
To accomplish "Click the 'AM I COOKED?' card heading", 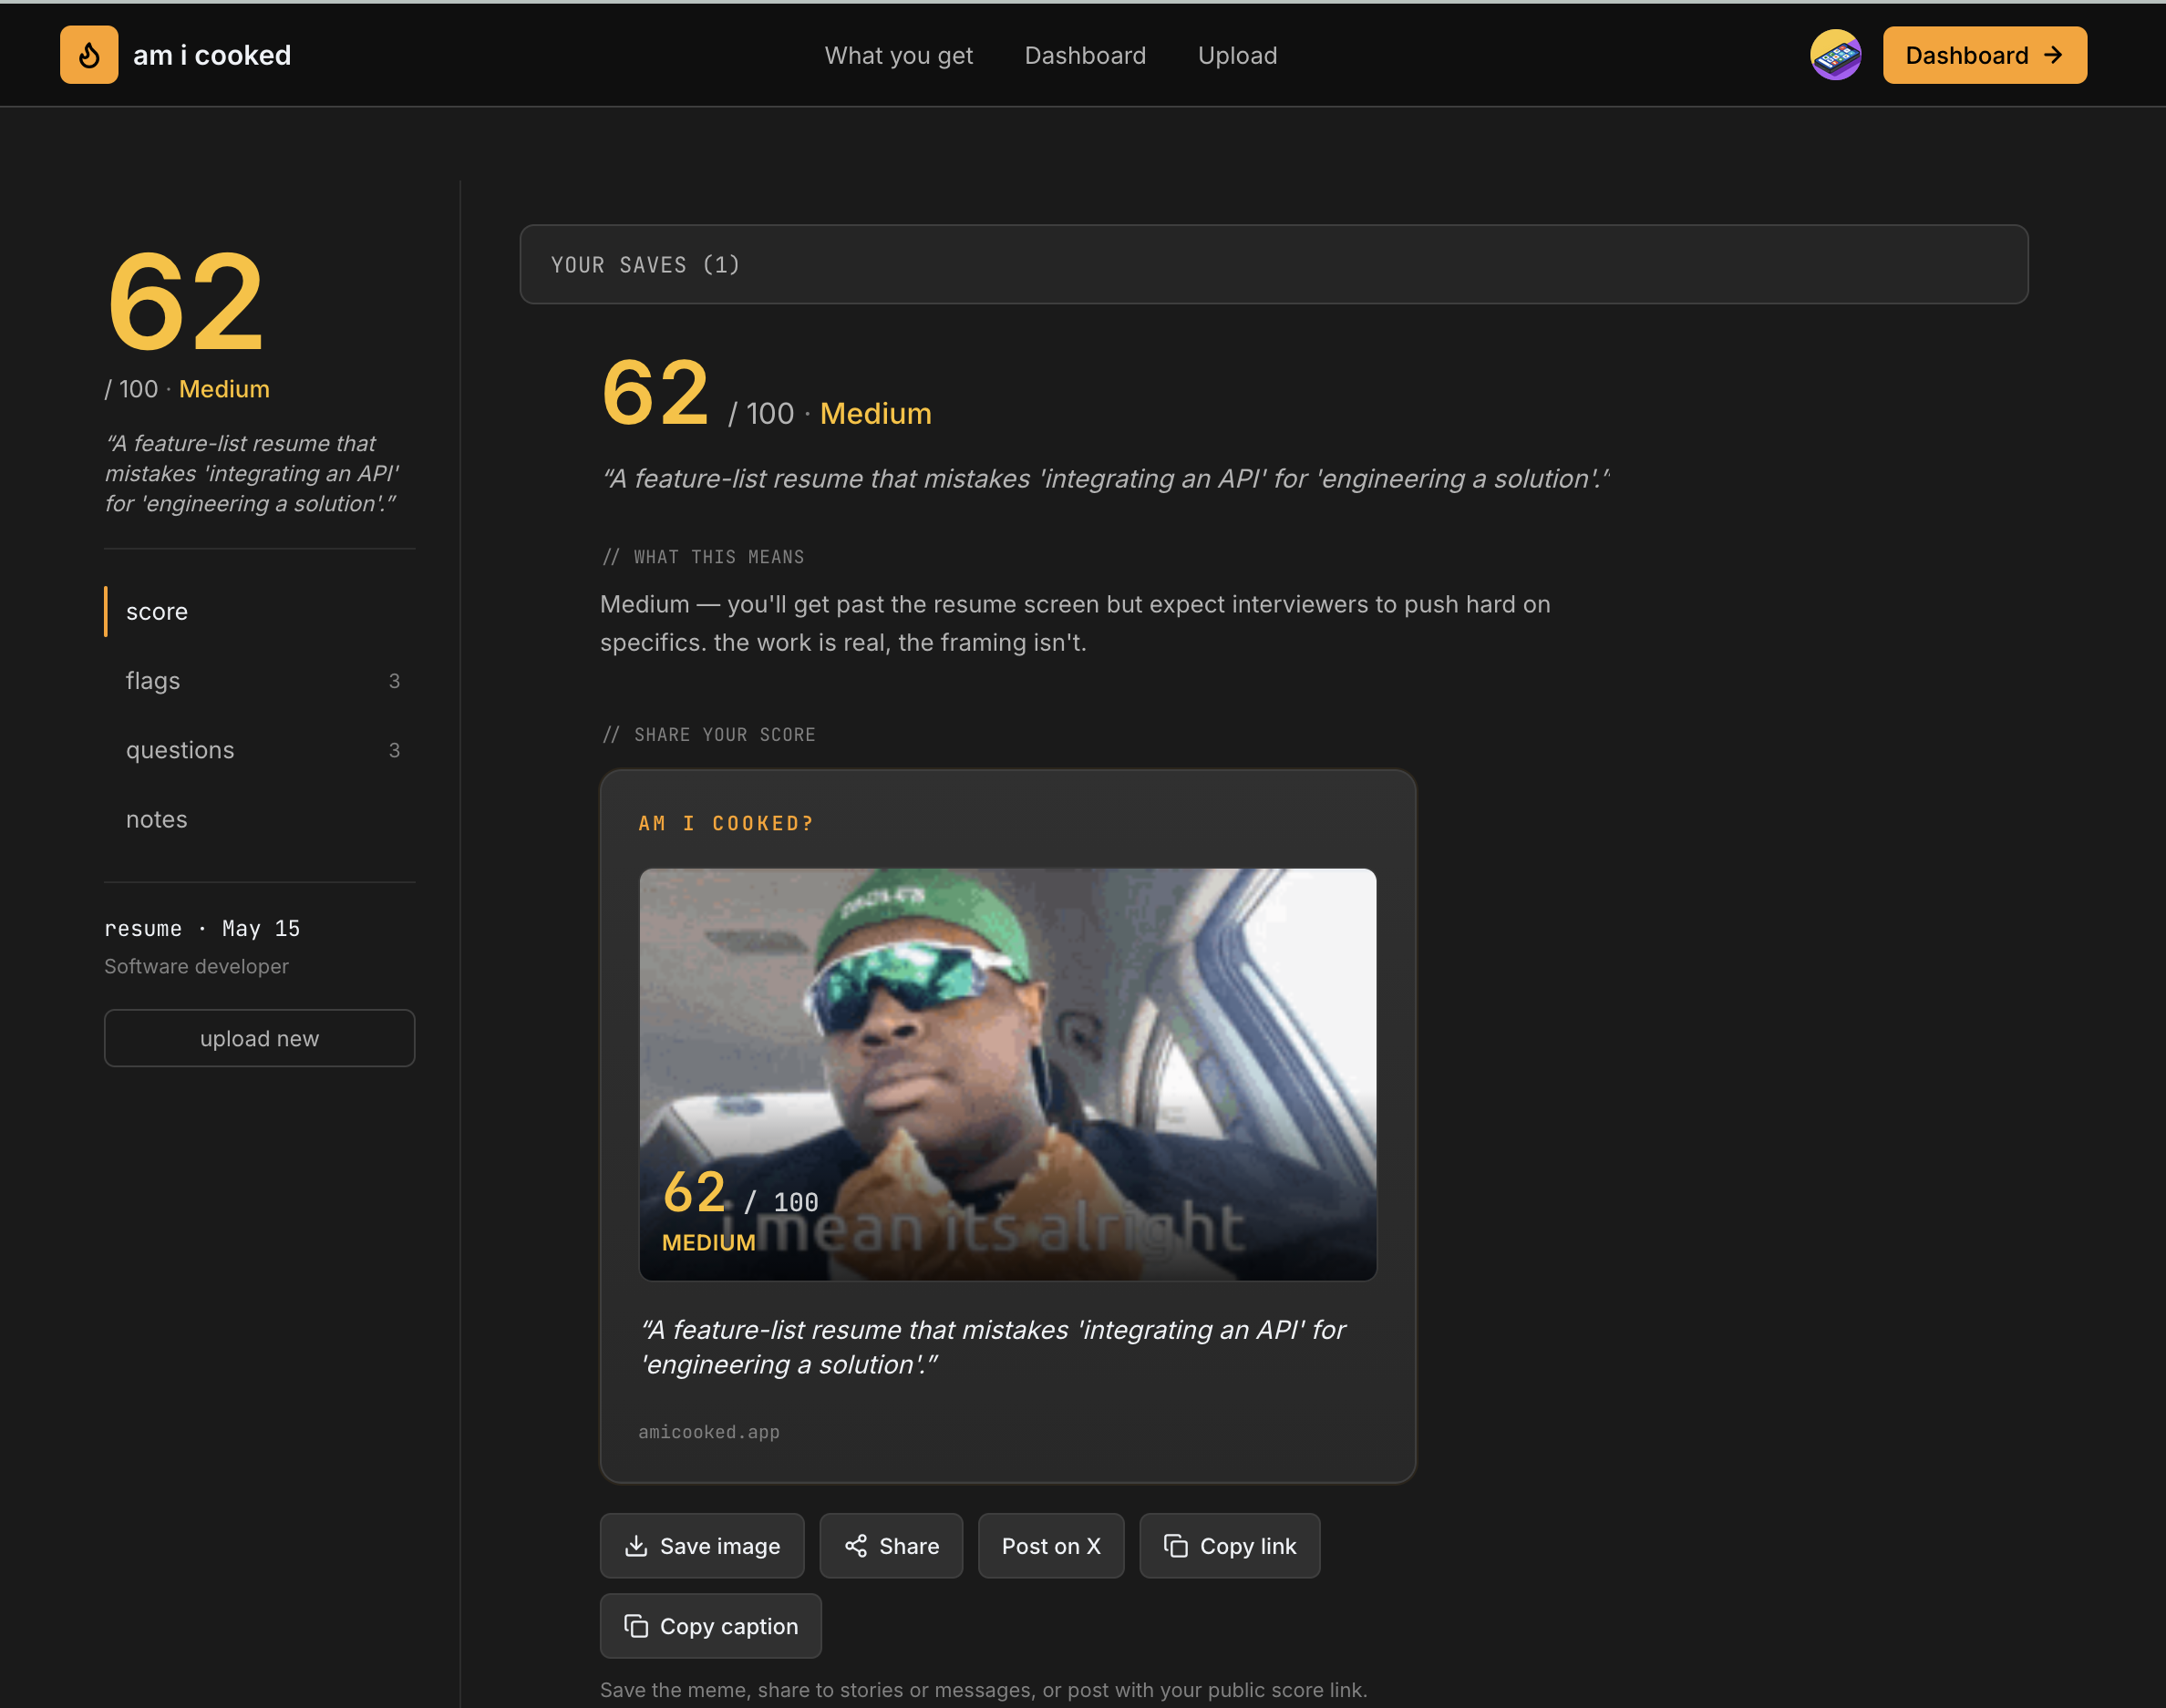I will click(x=726, y=823).
